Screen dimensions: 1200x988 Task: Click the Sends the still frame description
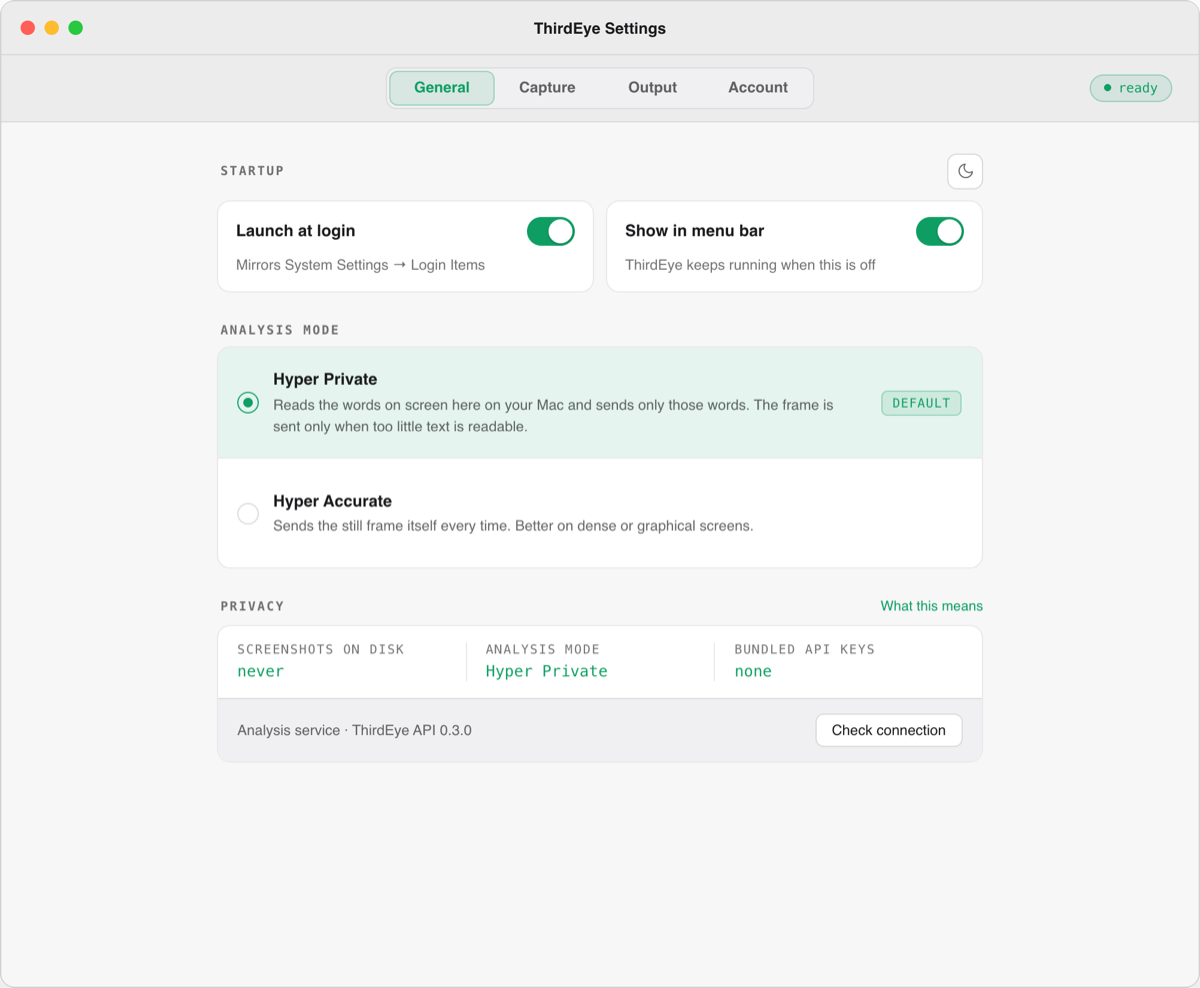(x=513, y=526)
